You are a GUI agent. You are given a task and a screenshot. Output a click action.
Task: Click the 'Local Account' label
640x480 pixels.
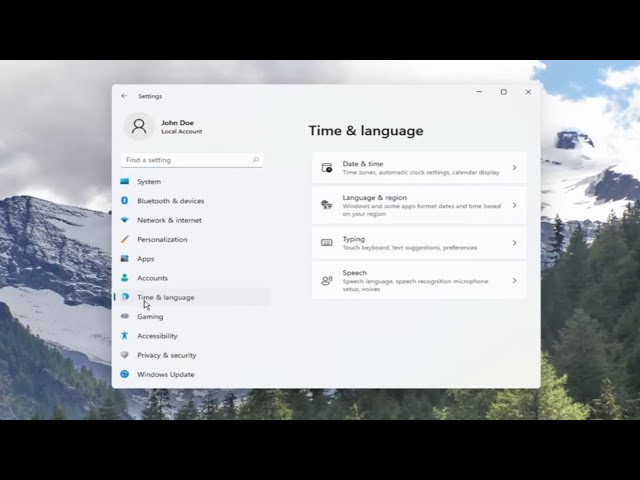coord(182,131)
